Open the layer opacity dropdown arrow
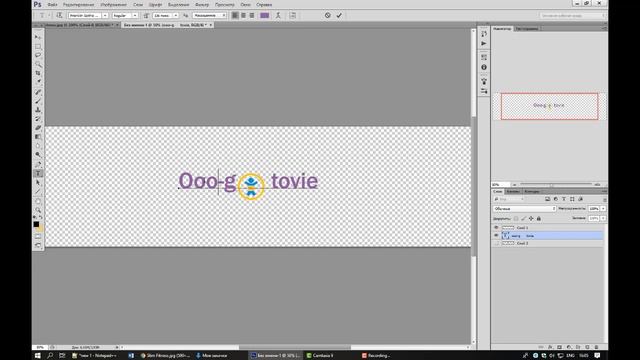This screenshot has height=360, width=640. (603, 209)
